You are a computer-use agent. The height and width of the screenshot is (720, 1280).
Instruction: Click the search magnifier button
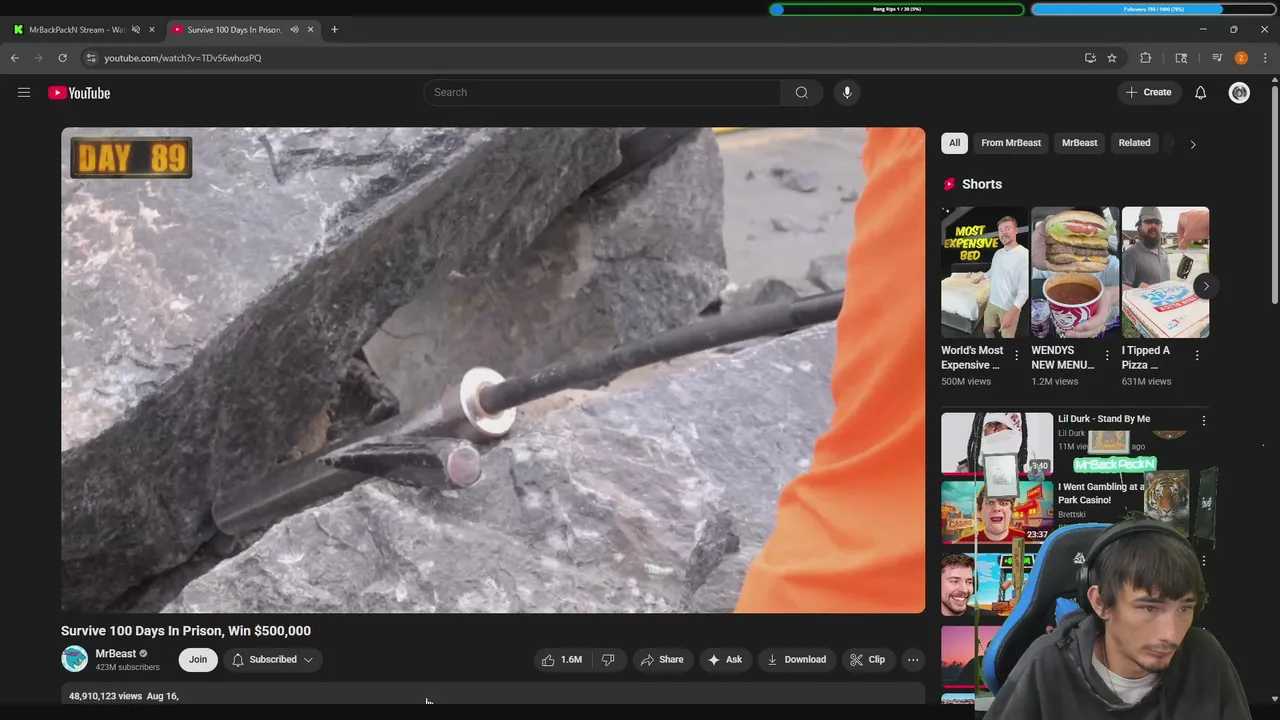[802, 92]
